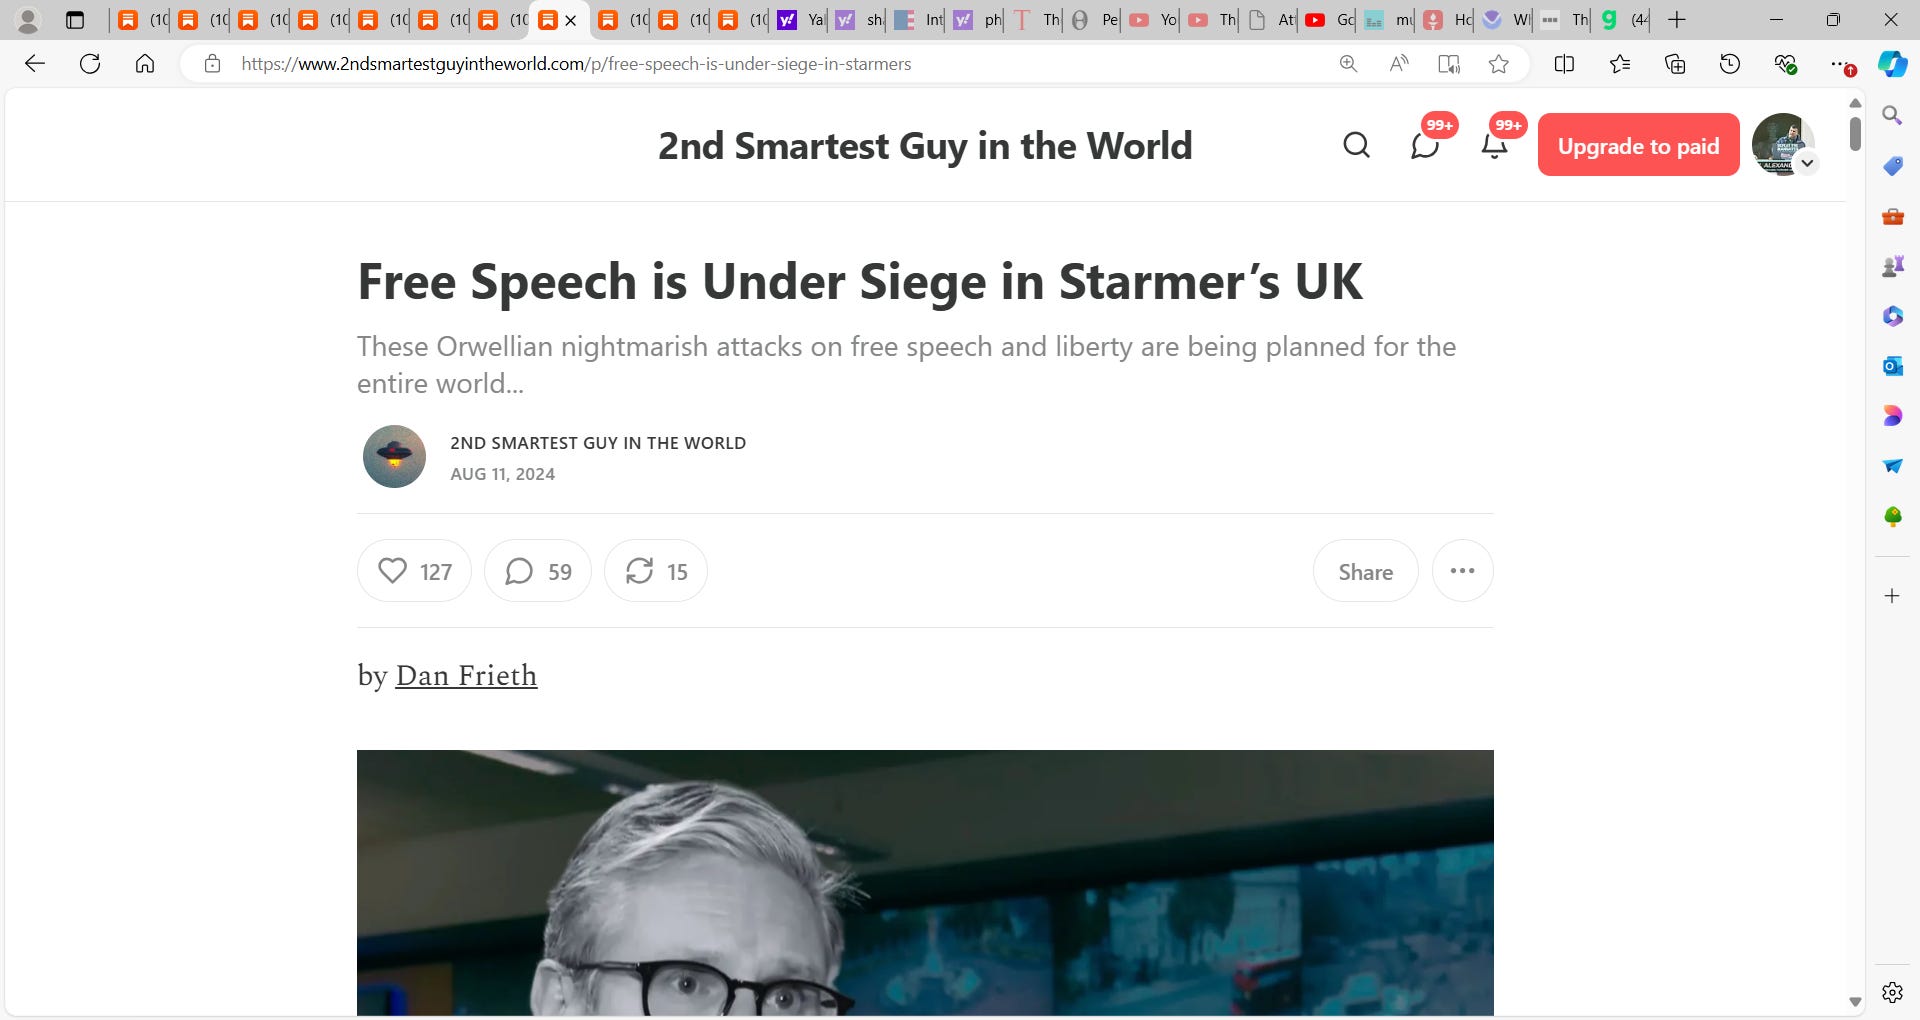Open Edge sidebar search
The width and height of the screenshot is (1920, 1020).
click(1892, 116)
